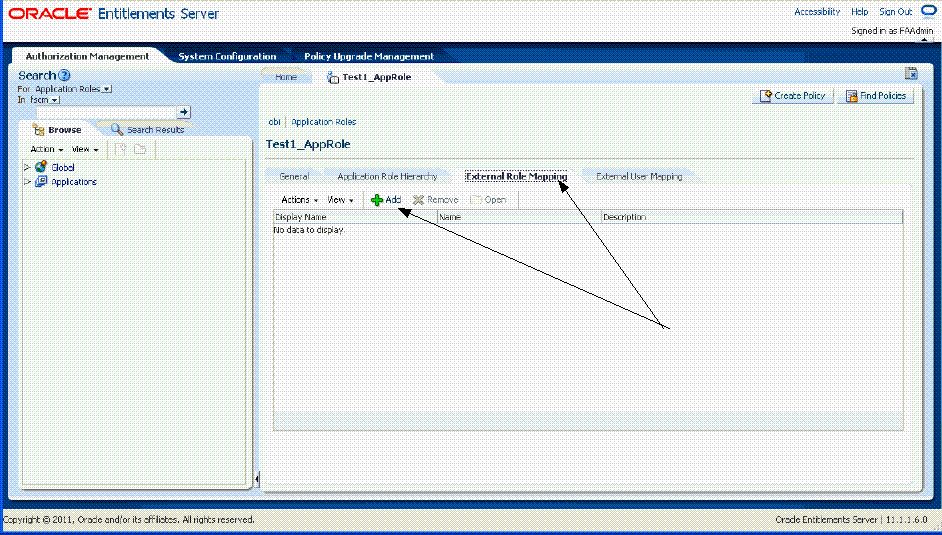Click the Search Results magnifier icon
This screenshot has width=942, height=535.
coord(117,129)
